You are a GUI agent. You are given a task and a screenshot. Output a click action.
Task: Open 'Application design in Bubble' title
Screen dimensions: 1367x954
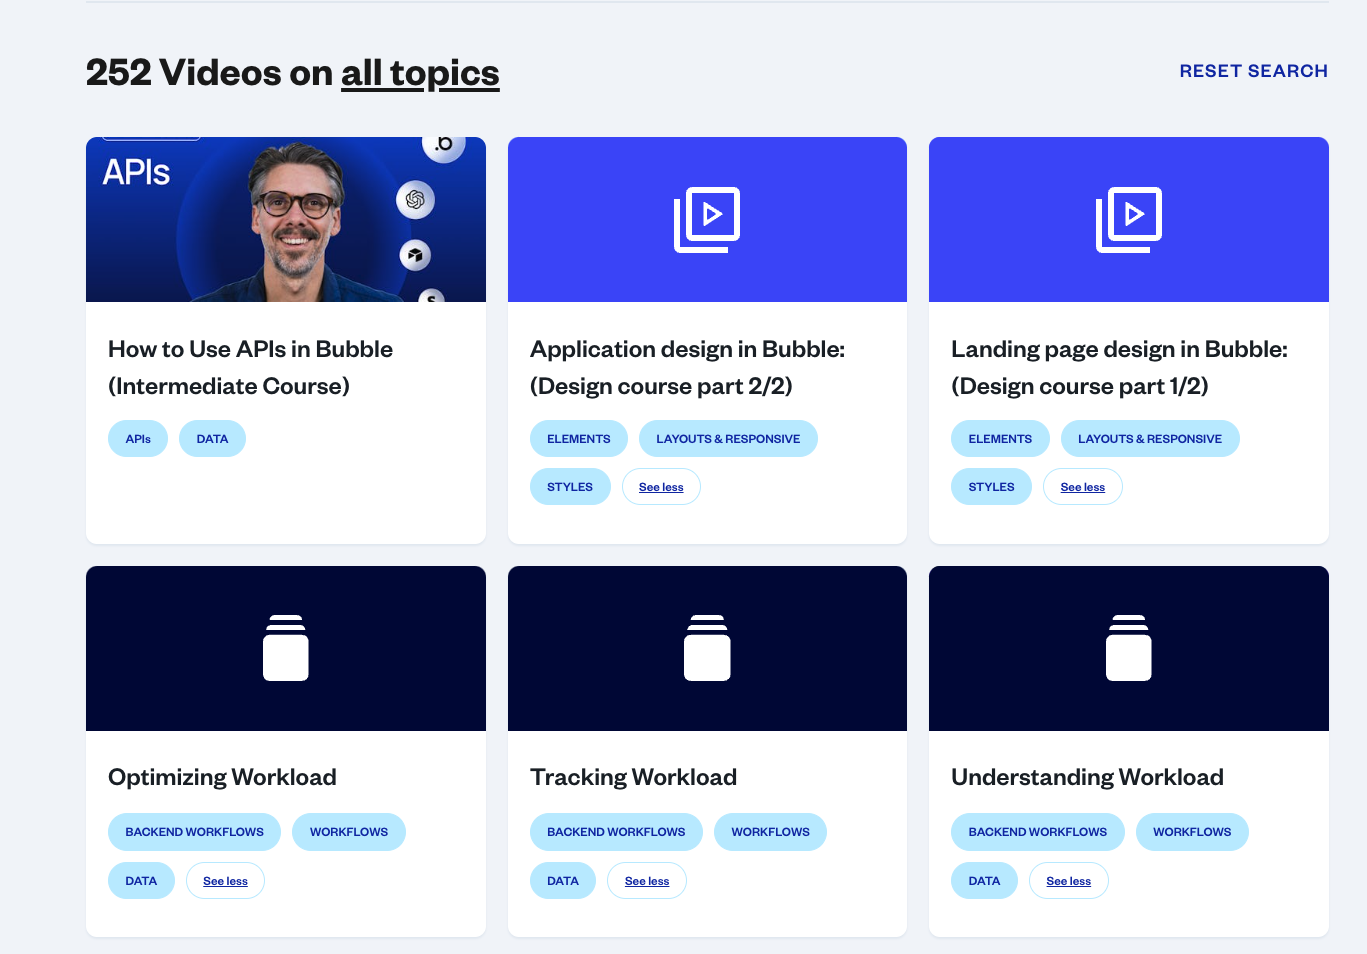coord(687,367)
